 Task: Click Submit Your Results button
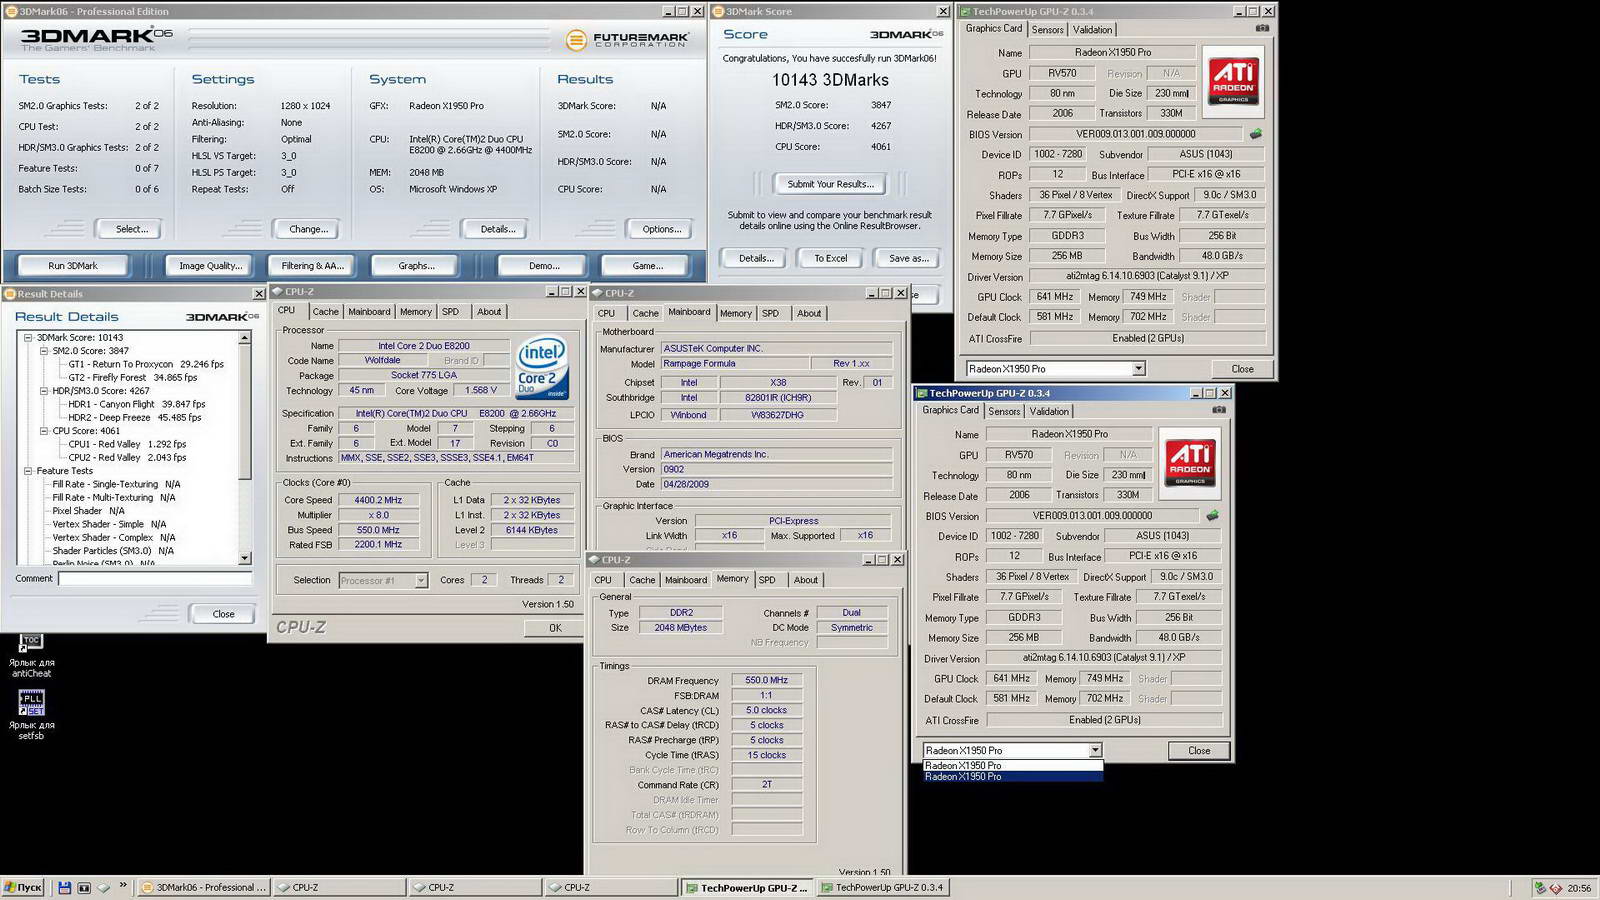[830, 184]
